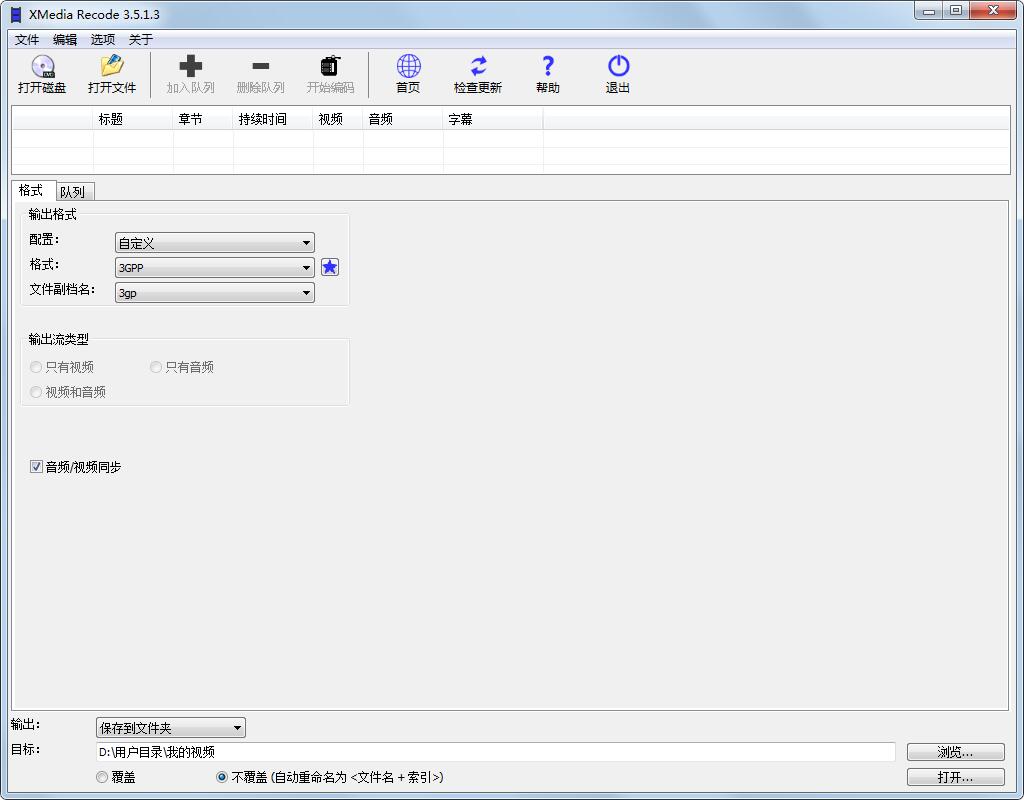Switch to the 队列 tab
Screen dimensions: 1024x800
point(73,190)
